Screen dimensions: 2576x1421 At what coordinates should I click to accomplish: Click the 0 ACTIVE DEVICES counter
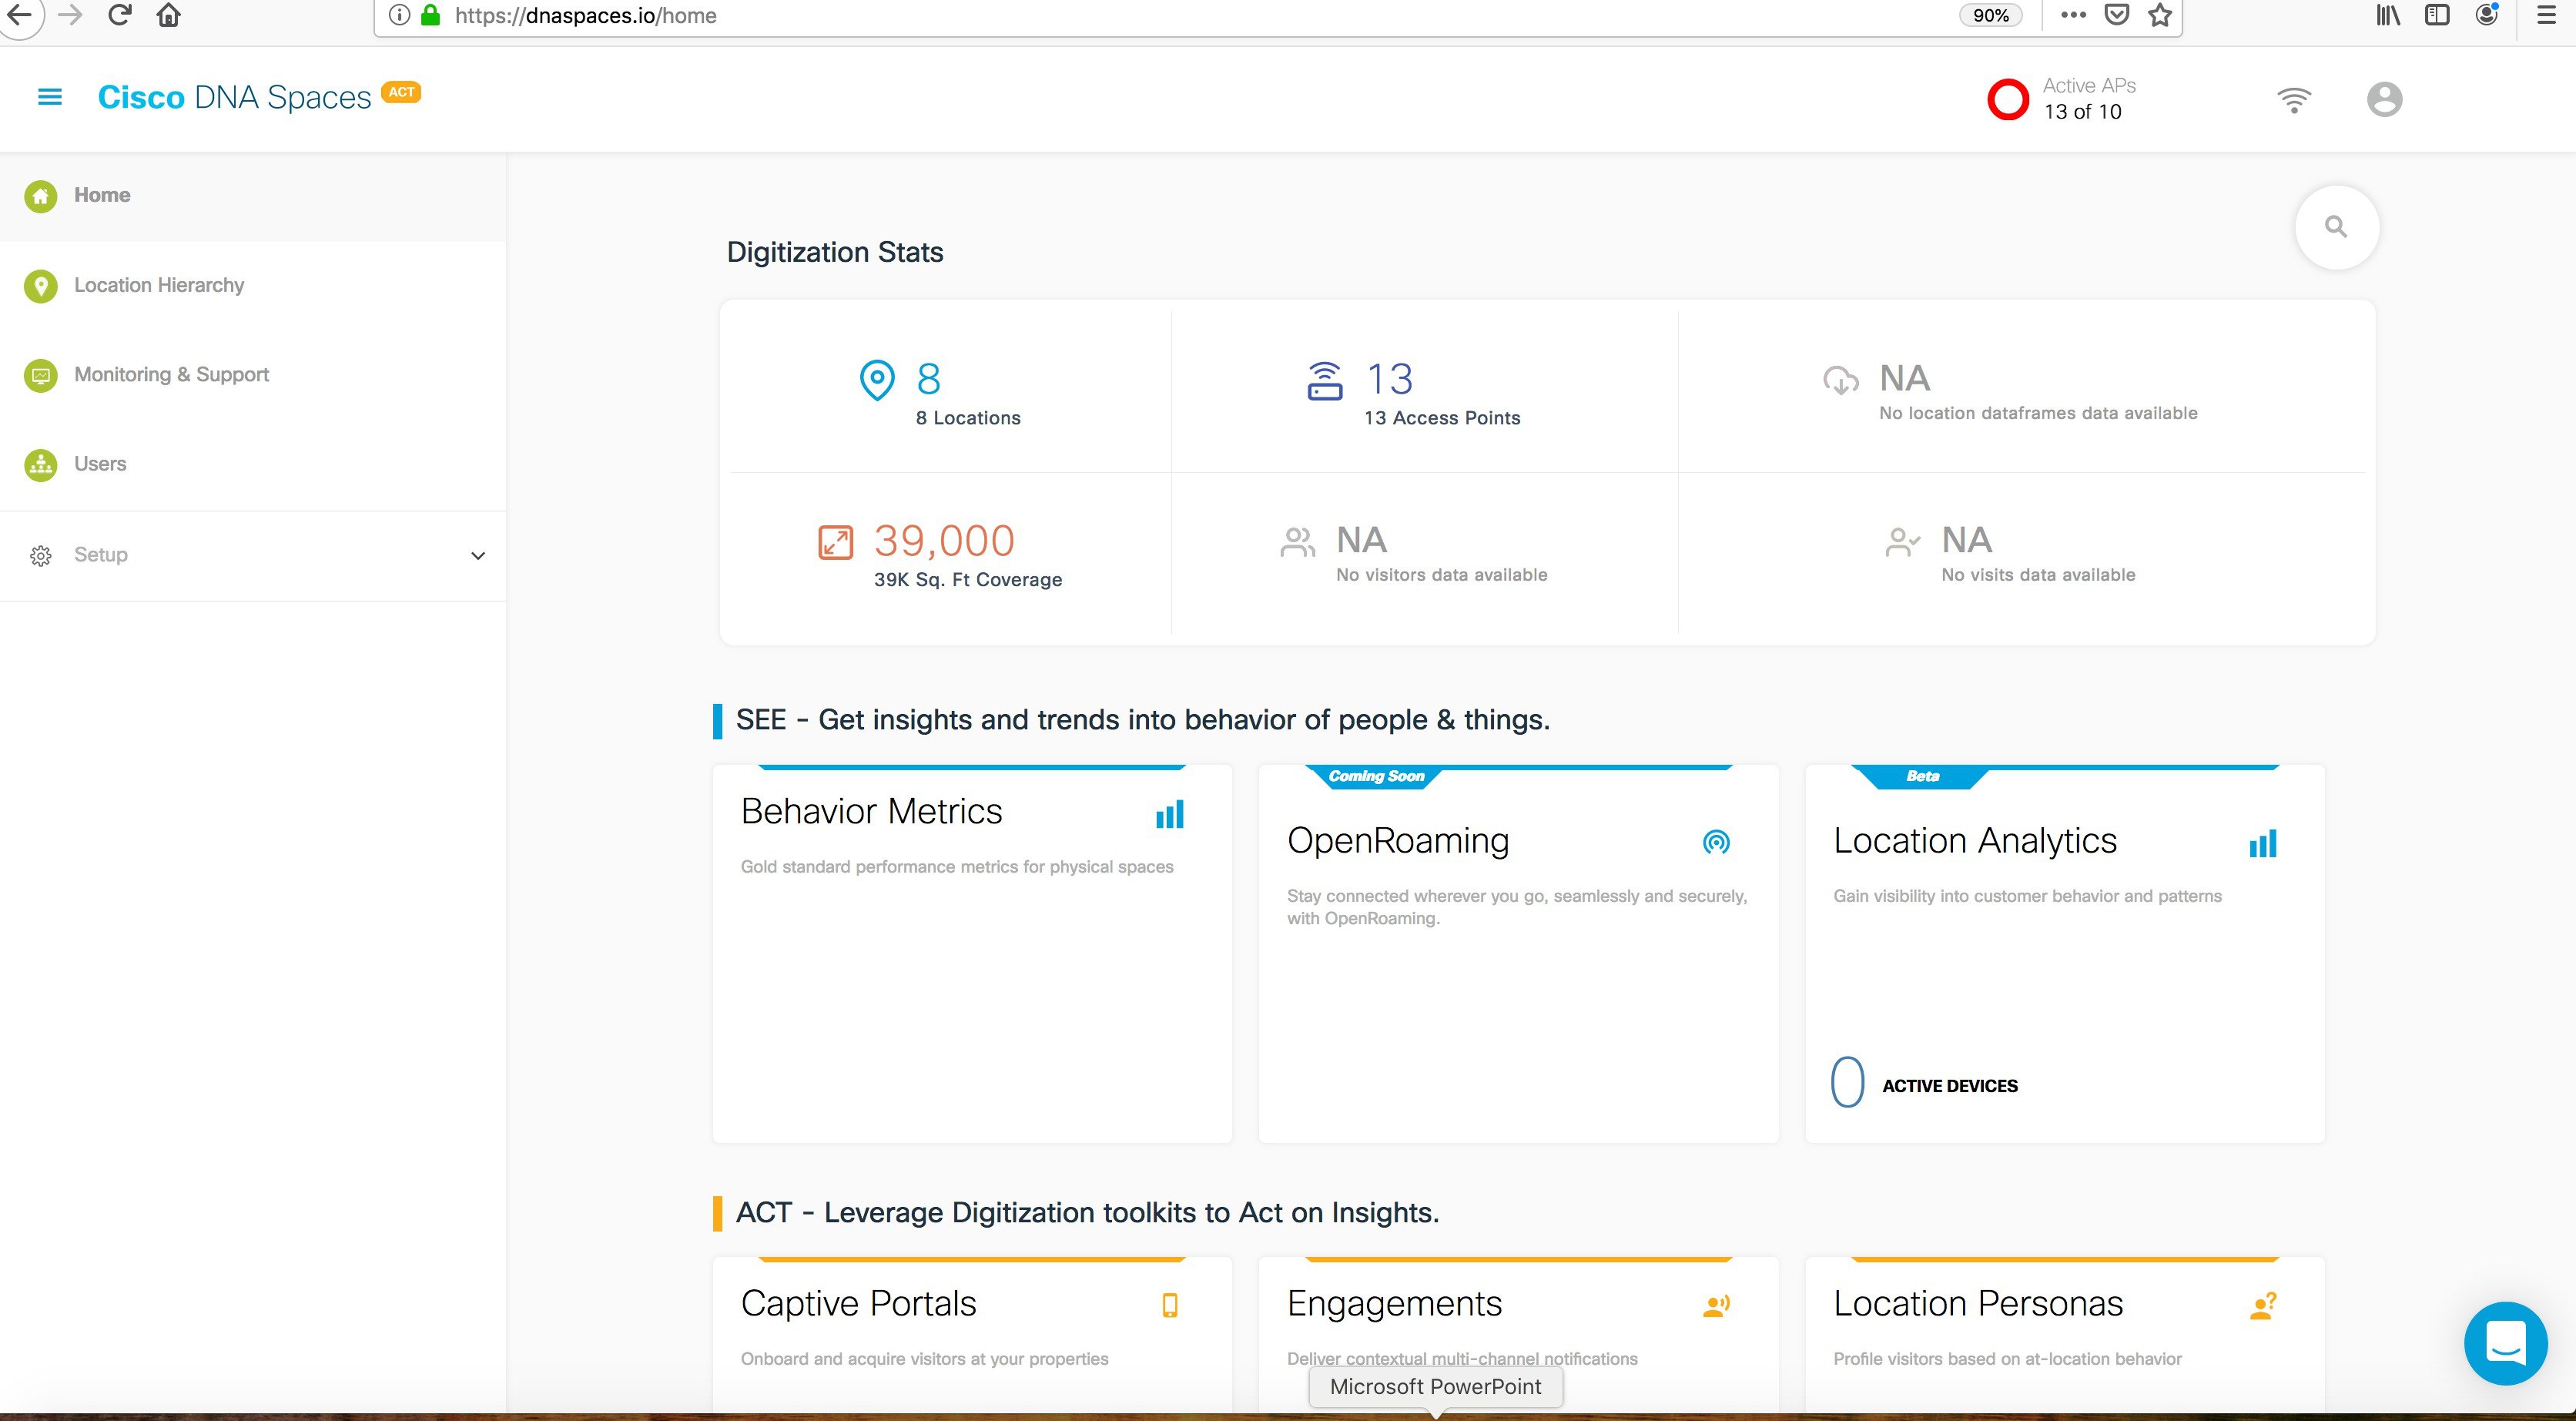(x=1924, y=1084)
